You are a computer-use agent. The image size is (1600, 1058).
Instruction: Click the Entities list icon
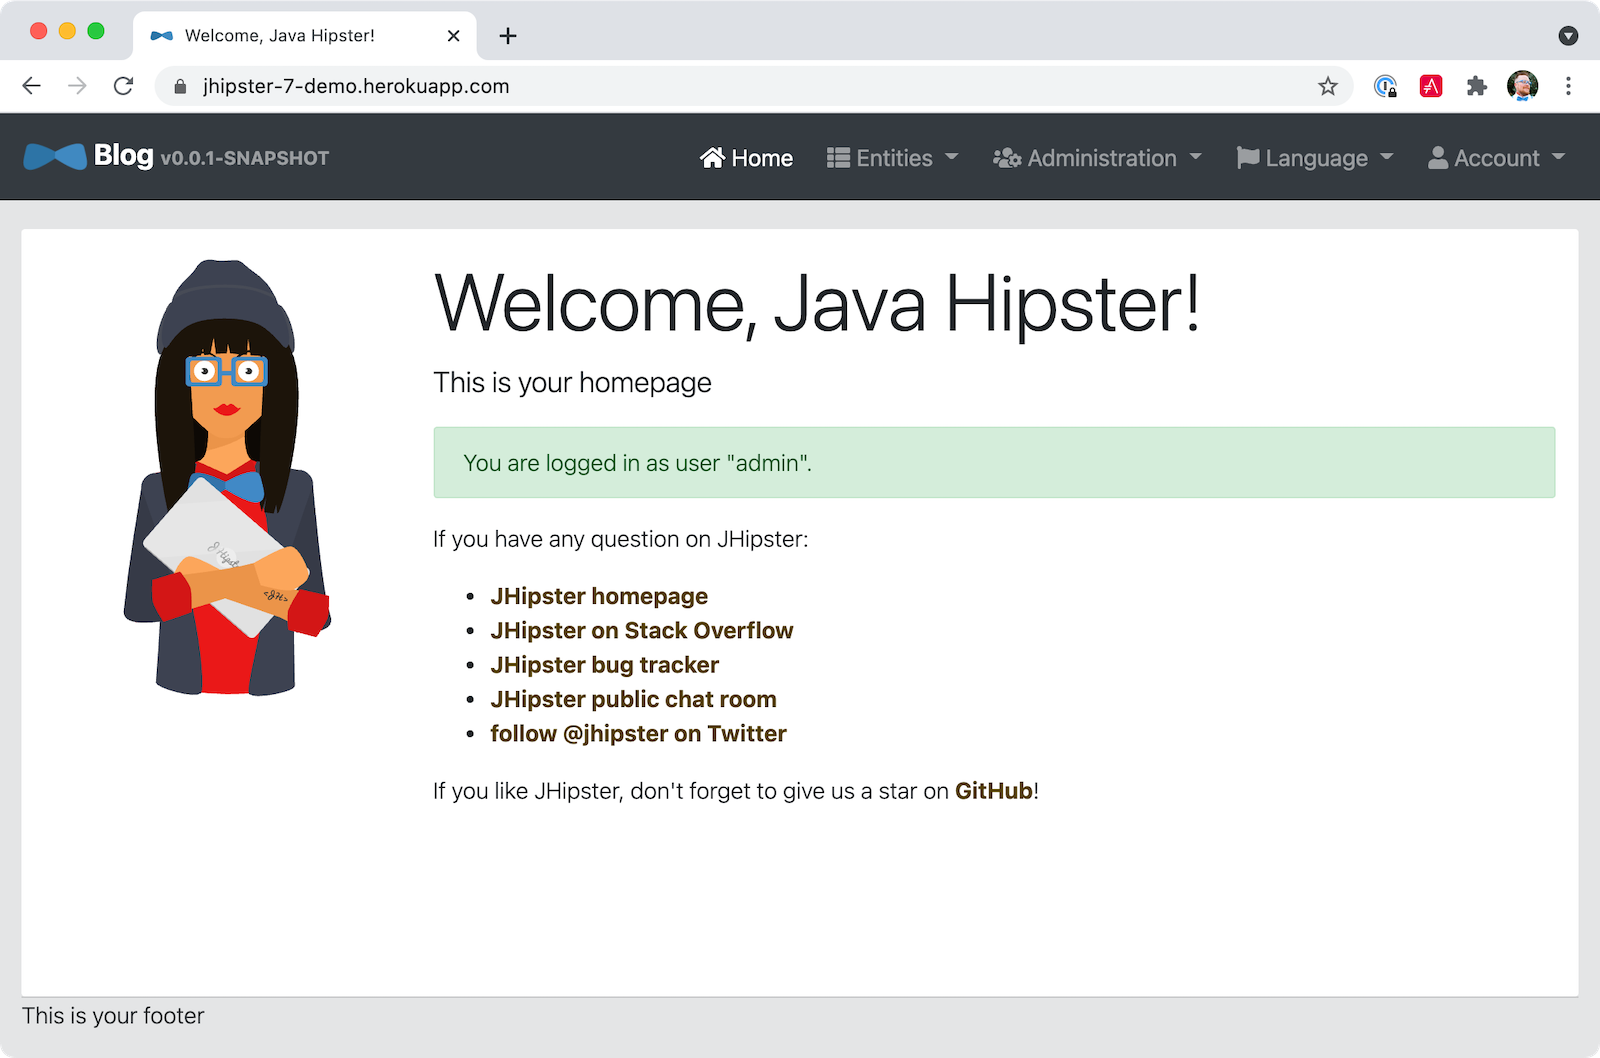point(838,158)
